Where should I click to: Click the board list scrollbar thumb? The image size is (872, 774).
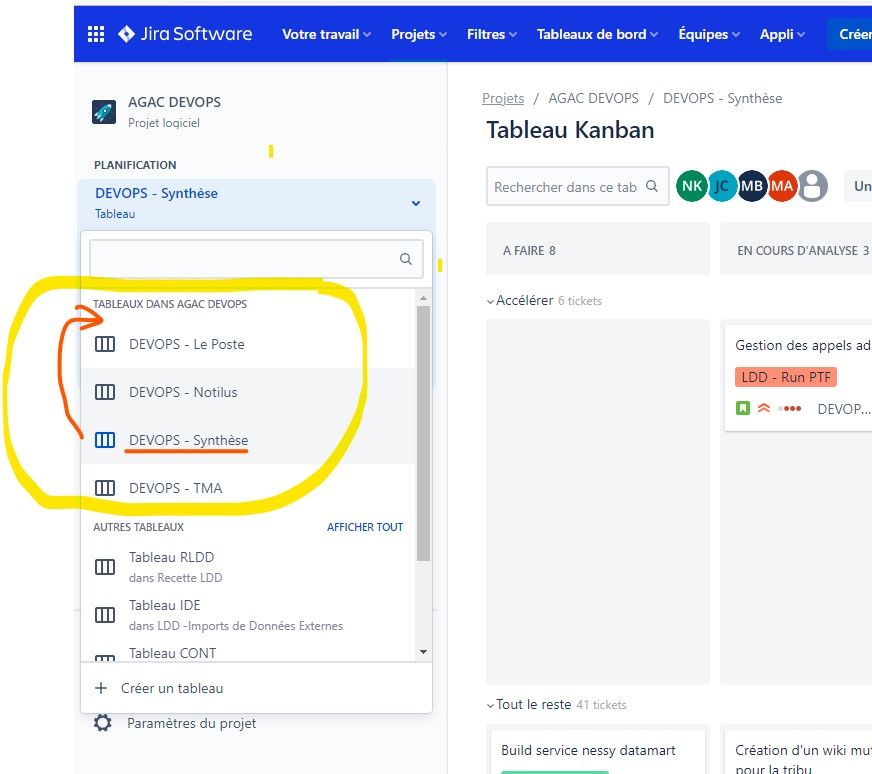coord(423,433)
